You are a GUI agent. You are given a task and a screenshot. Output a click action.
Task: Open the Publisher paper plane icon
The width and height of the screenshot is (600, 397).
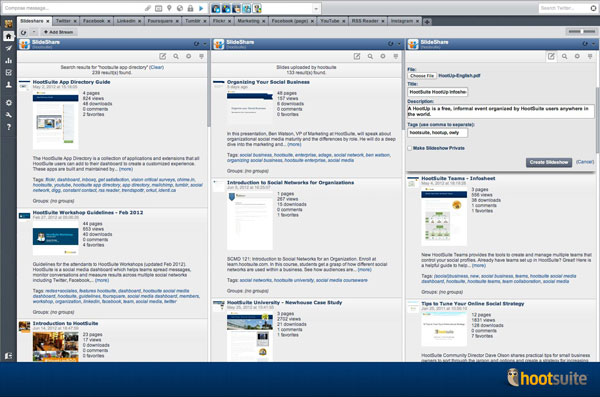click(x=8, y=48)
